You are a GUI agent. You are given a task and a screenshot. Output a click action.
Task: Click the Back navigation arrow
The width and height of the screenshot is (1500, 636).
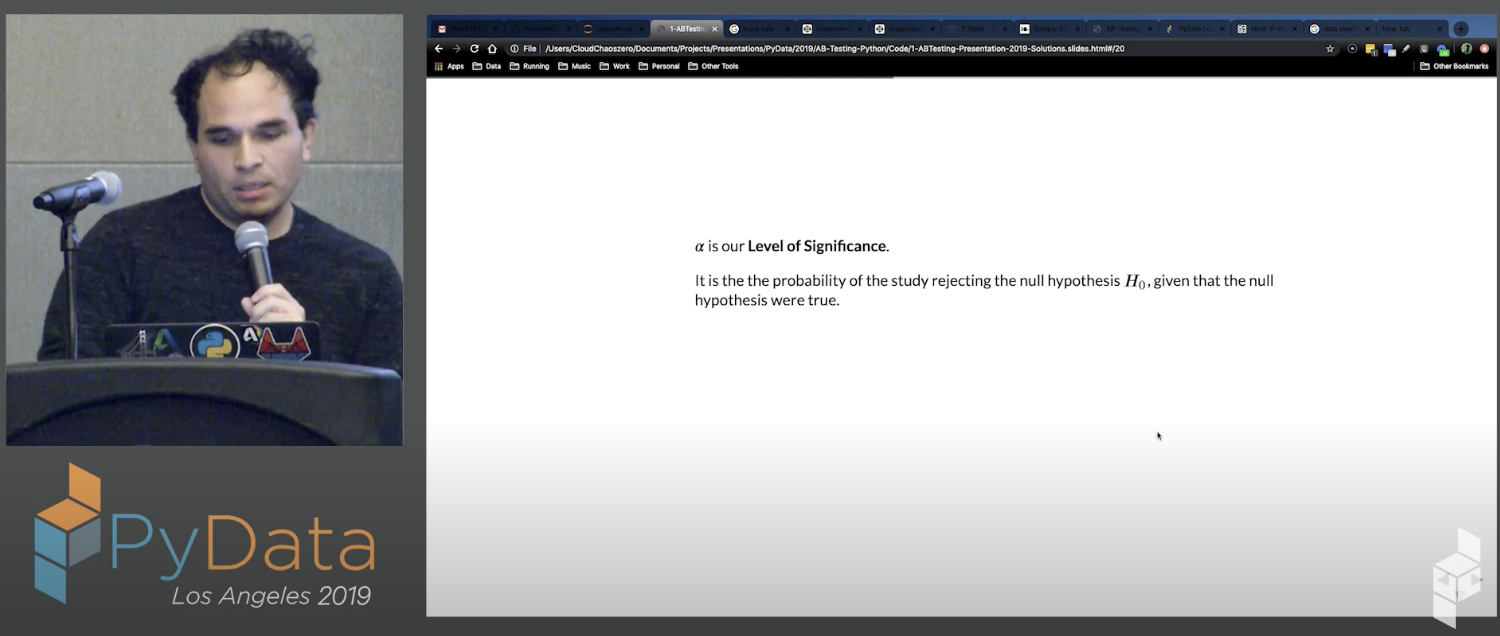438,48
